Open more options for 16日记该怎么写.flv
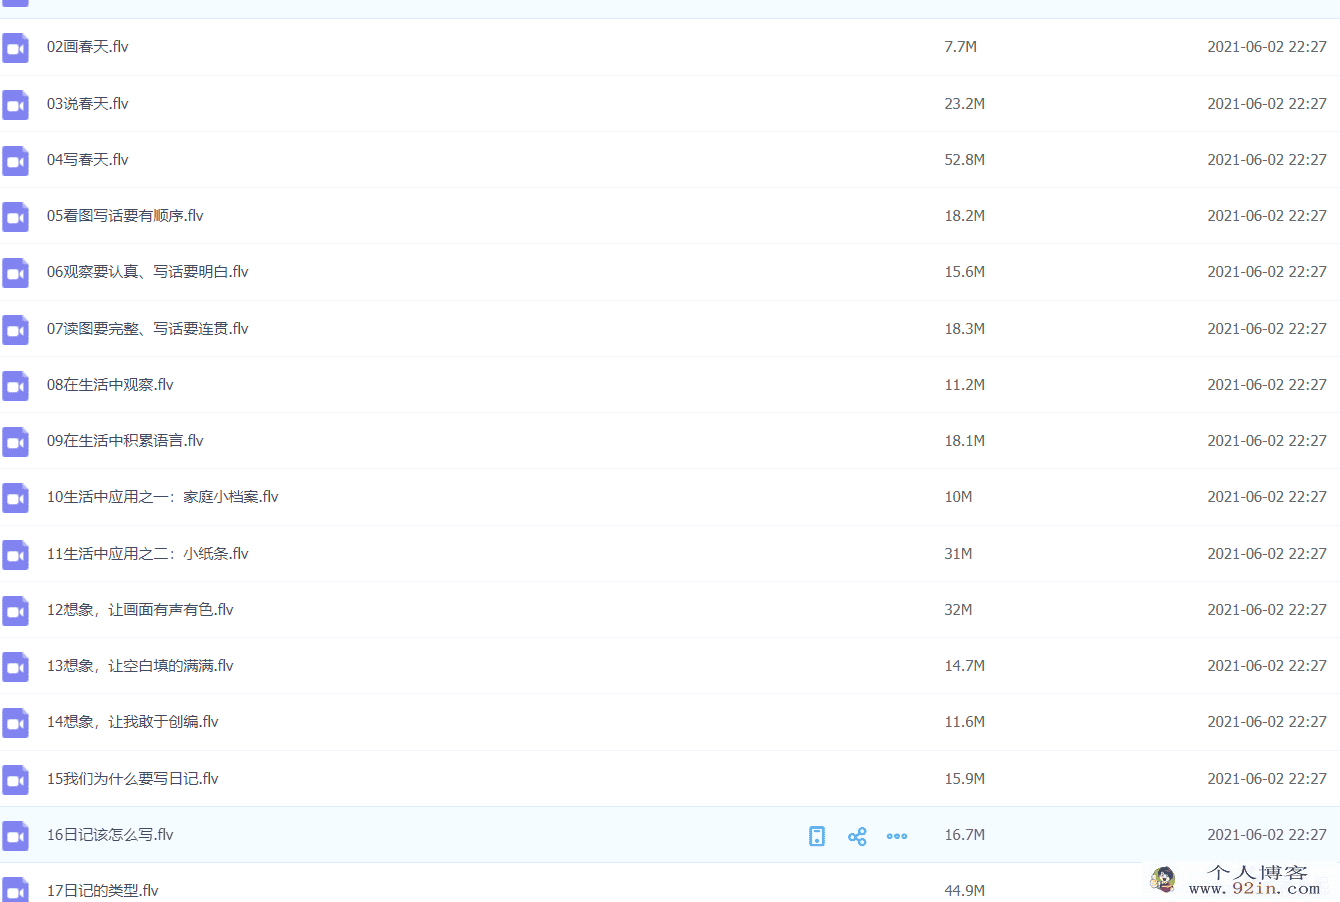 897,836
